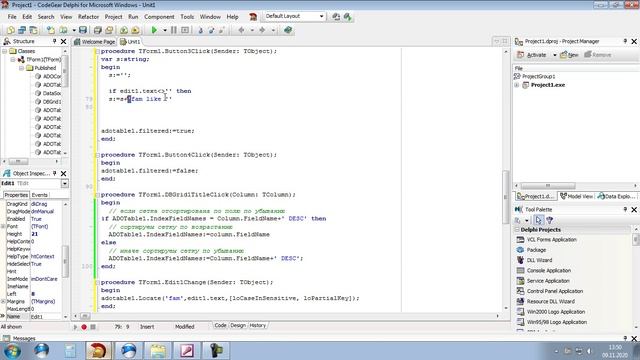
Task: Collapse the Classes tree node
Action: [4, 51]
